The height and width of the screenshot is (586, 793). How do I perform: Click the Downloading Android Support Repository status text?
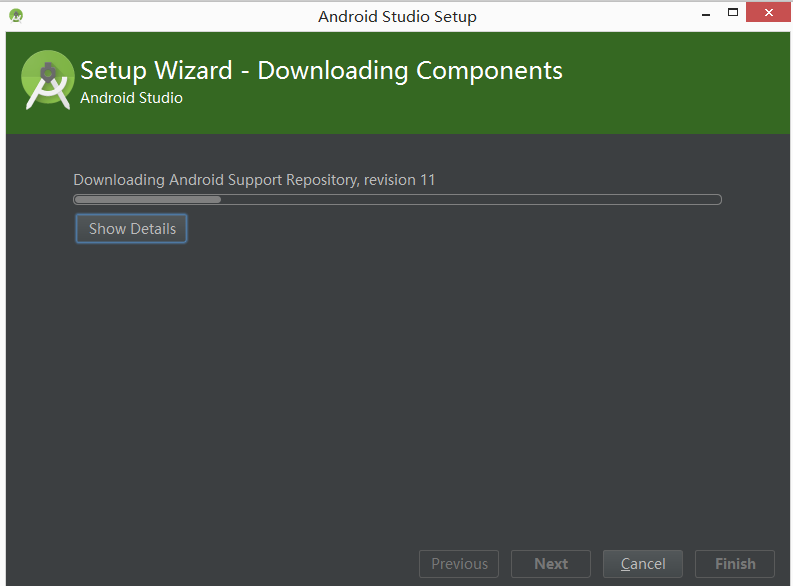[254, 180]
